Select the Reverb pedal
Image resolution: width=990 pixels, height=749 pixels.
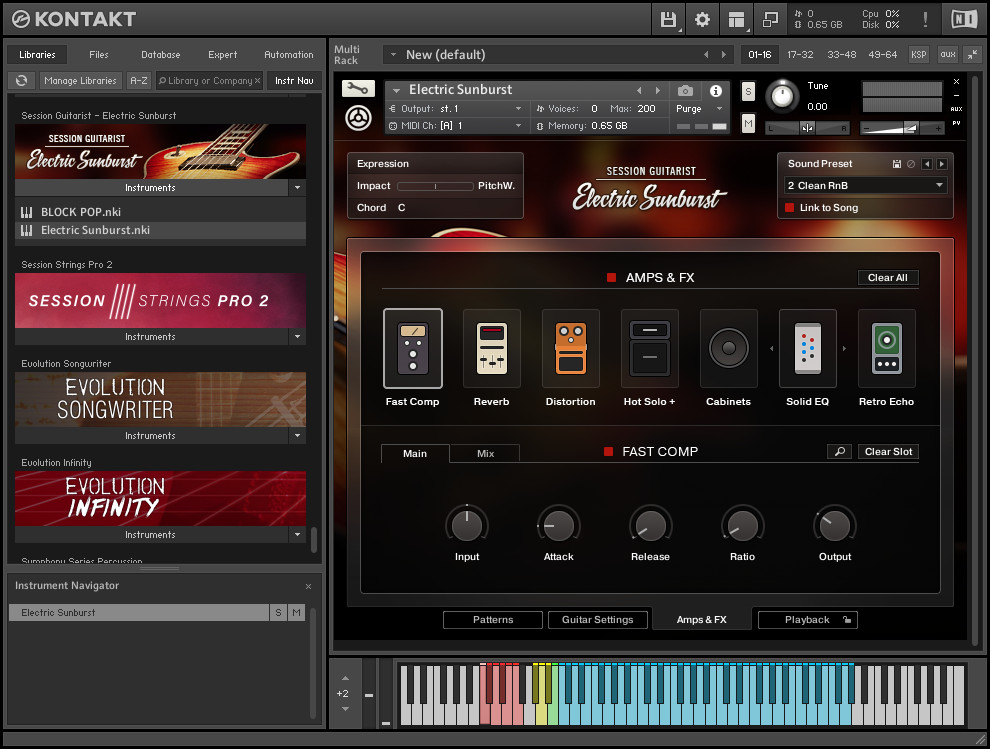pyautogui.click(x=491, y=349)
